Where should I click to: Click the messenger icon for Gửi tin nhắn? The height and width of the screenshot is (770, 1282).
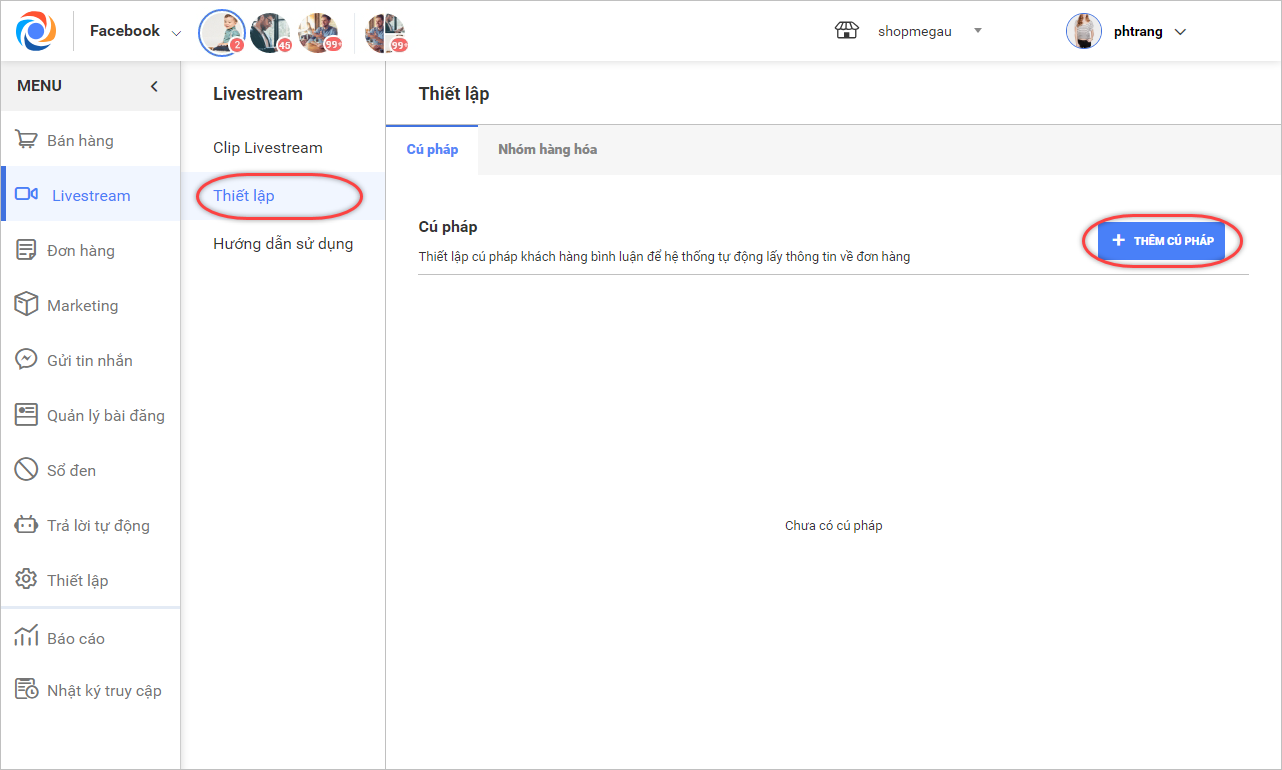click(27, 360)
